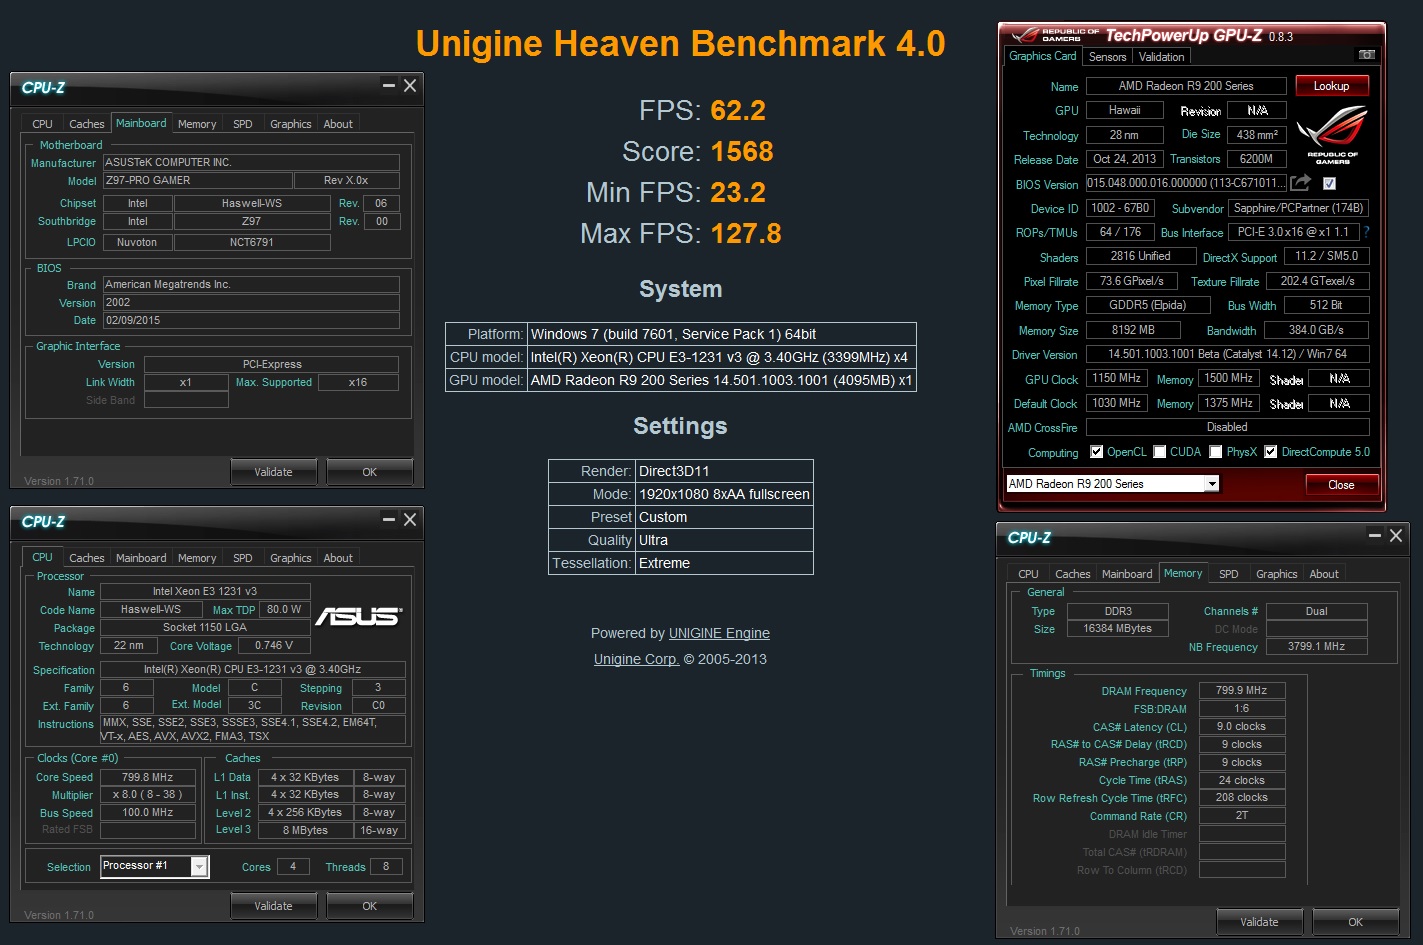
Task: Click the GPU-Z Name field showing AMD Radeon R9 200 Series
Action: click(x=1186, y=86)
